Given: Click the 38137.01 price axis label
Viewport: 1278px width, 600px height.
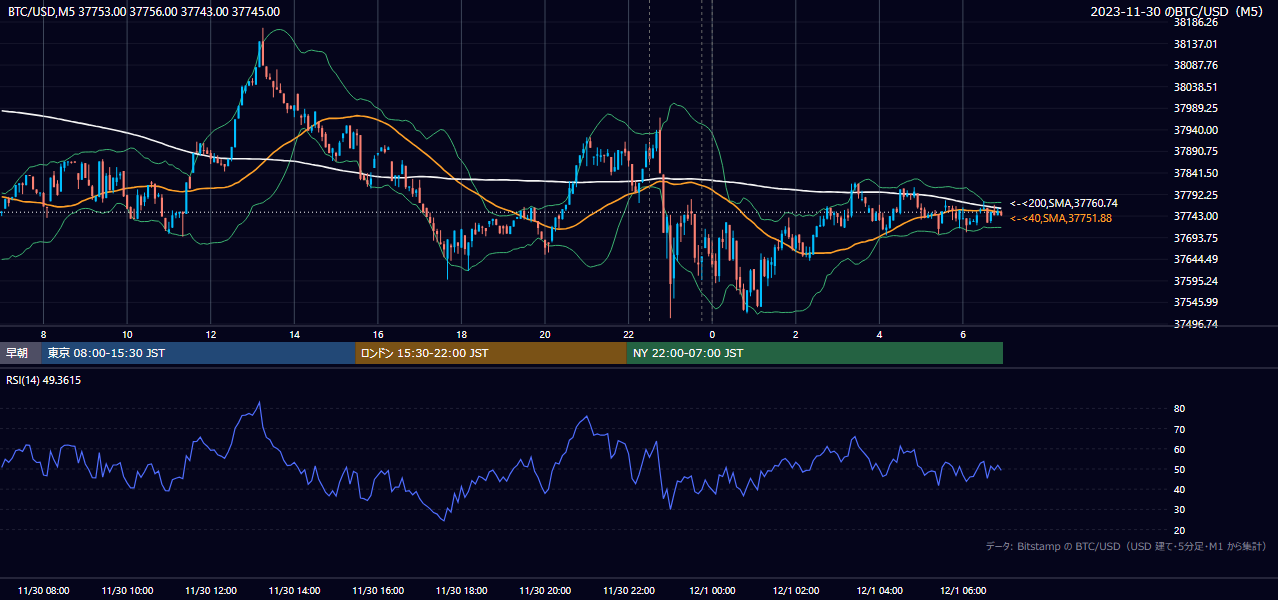Looking at the screenshot, I should click(1196, 44).
